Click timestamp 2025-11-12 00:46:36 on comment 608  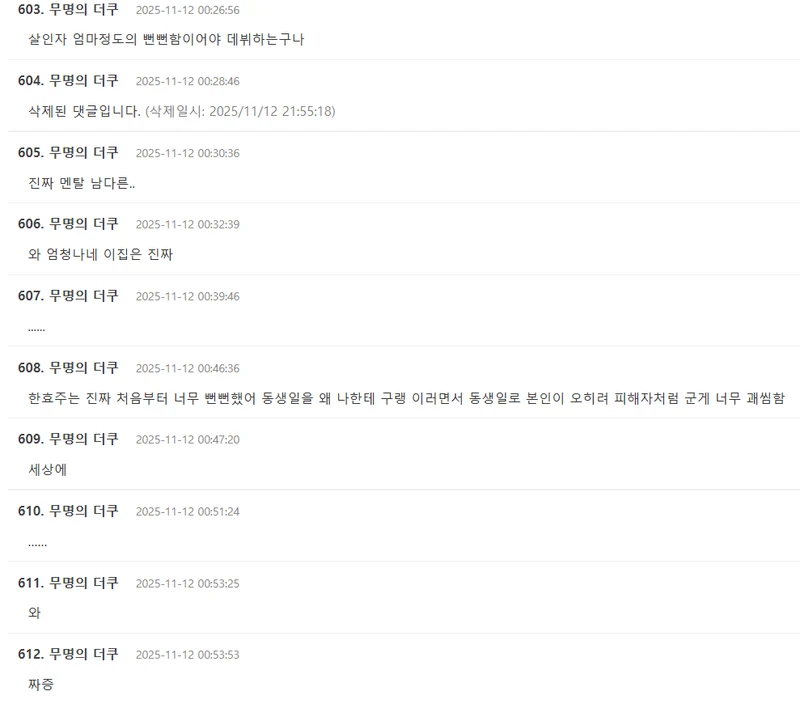pos(187,368)
